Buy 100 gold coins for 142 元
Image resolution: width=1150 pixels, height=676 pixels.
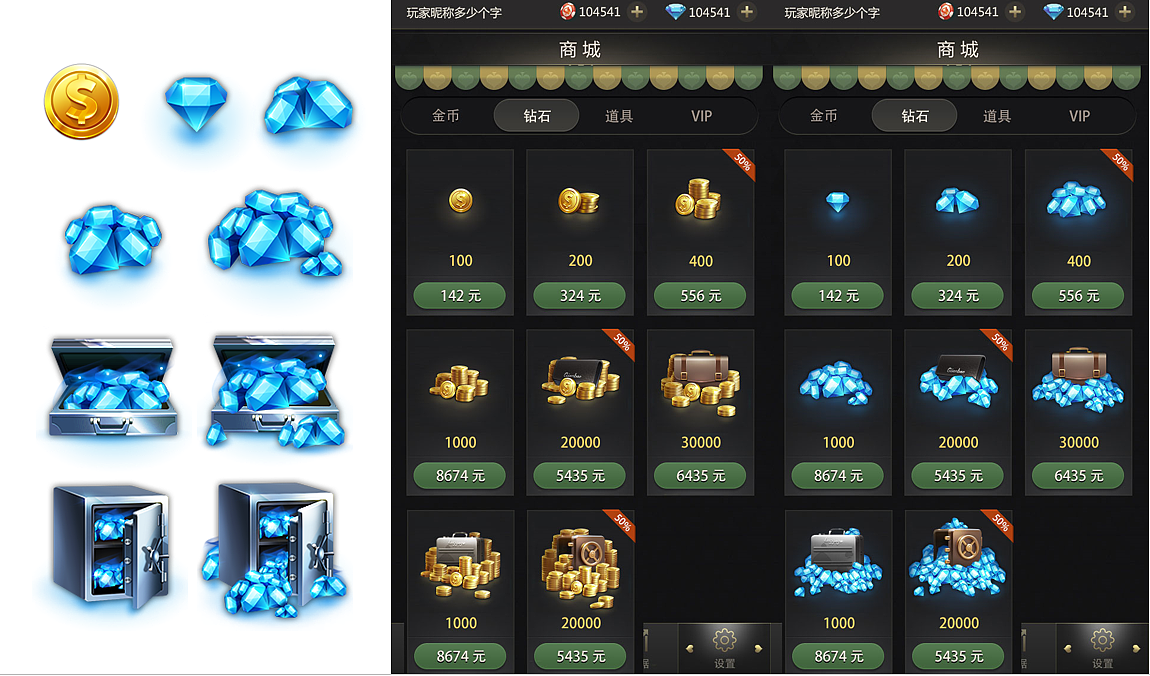click(x=460, y=295)
